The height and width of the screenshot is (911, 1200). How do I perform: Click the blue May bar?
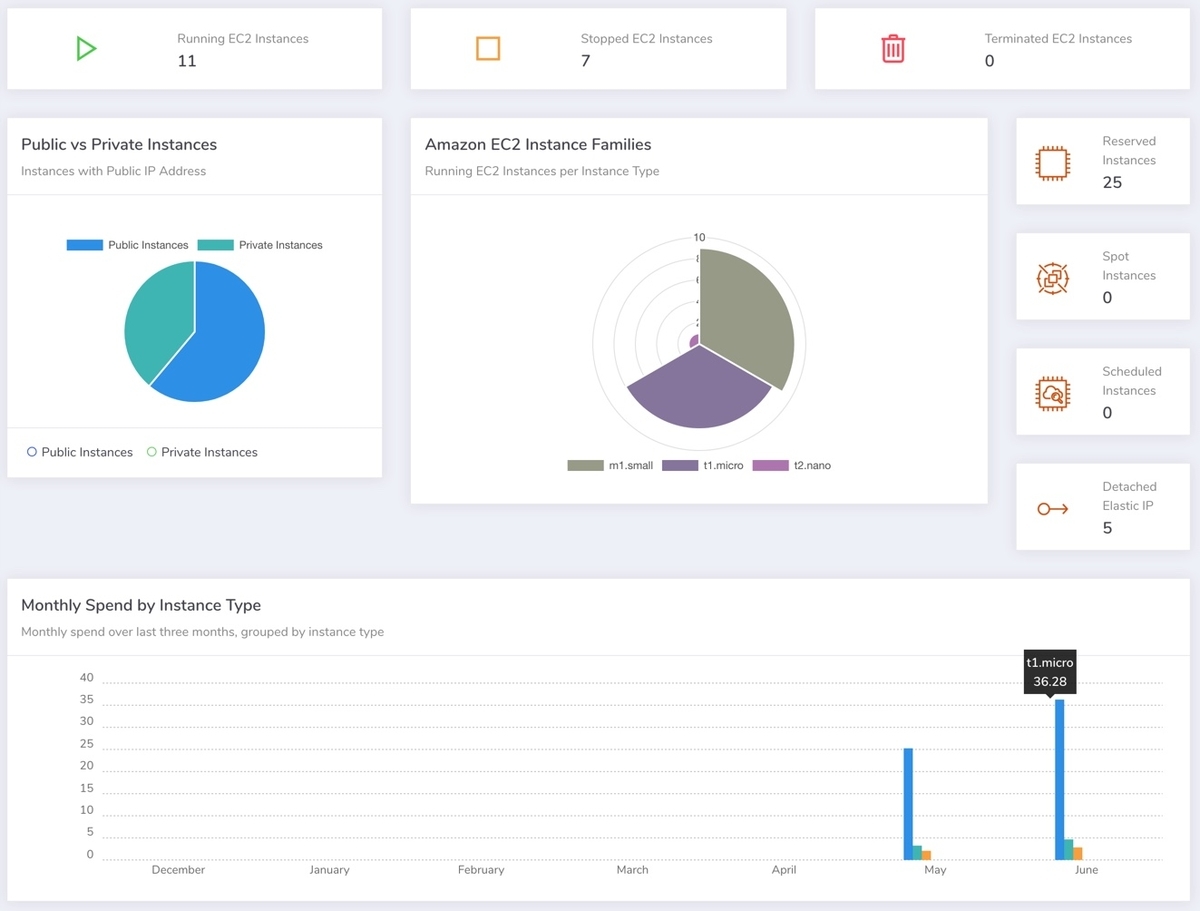tap(908, 804)
